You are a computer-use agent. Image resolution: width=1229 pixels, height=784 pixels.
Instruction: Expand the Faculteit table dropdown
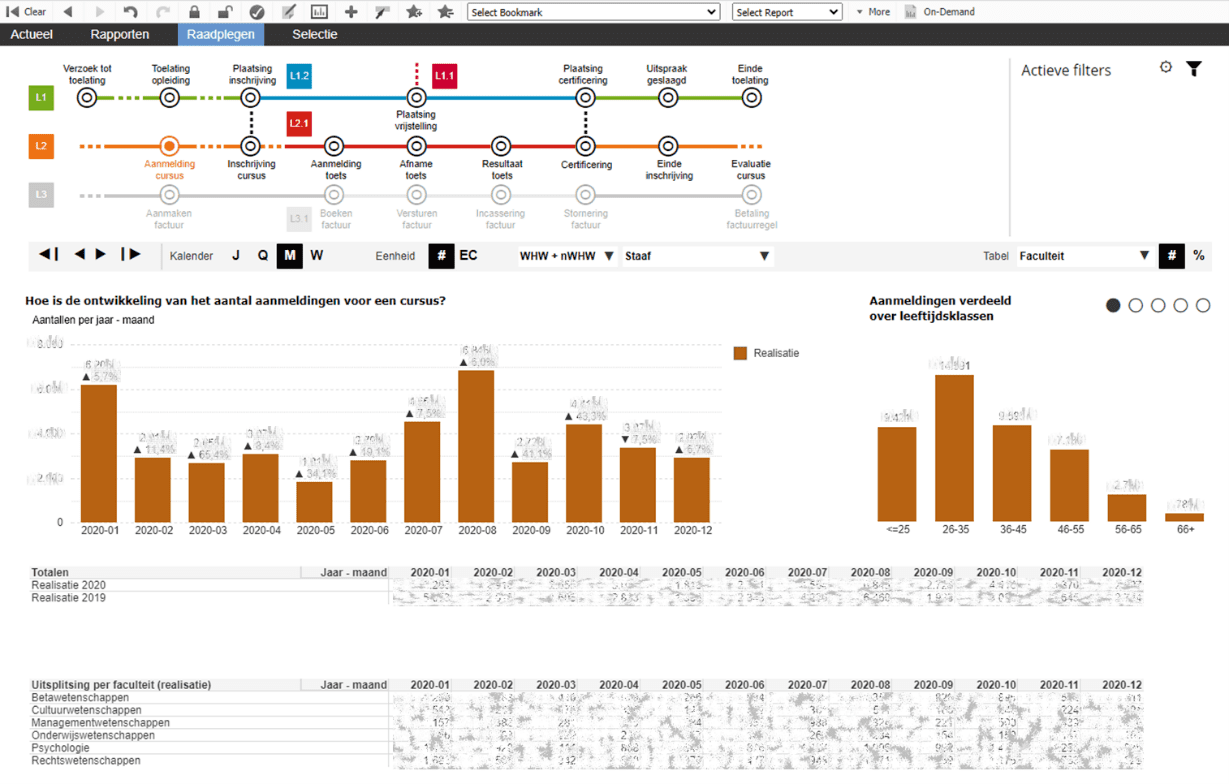[x=1084, y=256]
